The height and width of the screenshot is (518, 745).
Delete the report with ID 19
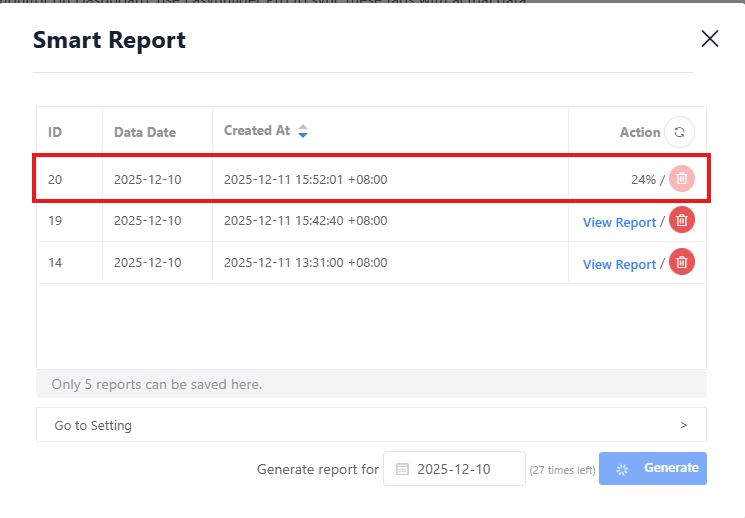682,221
